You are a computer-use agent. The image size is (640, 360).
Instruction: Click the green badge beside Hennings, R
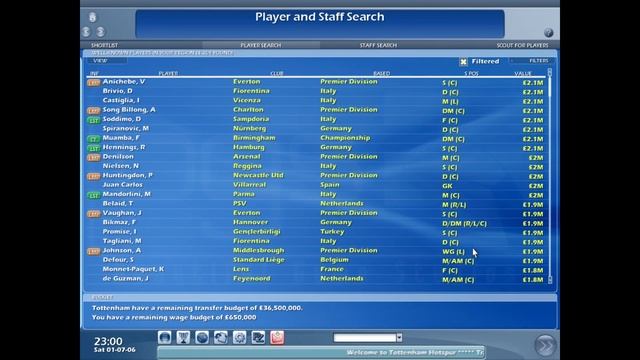tap(93, 148)
